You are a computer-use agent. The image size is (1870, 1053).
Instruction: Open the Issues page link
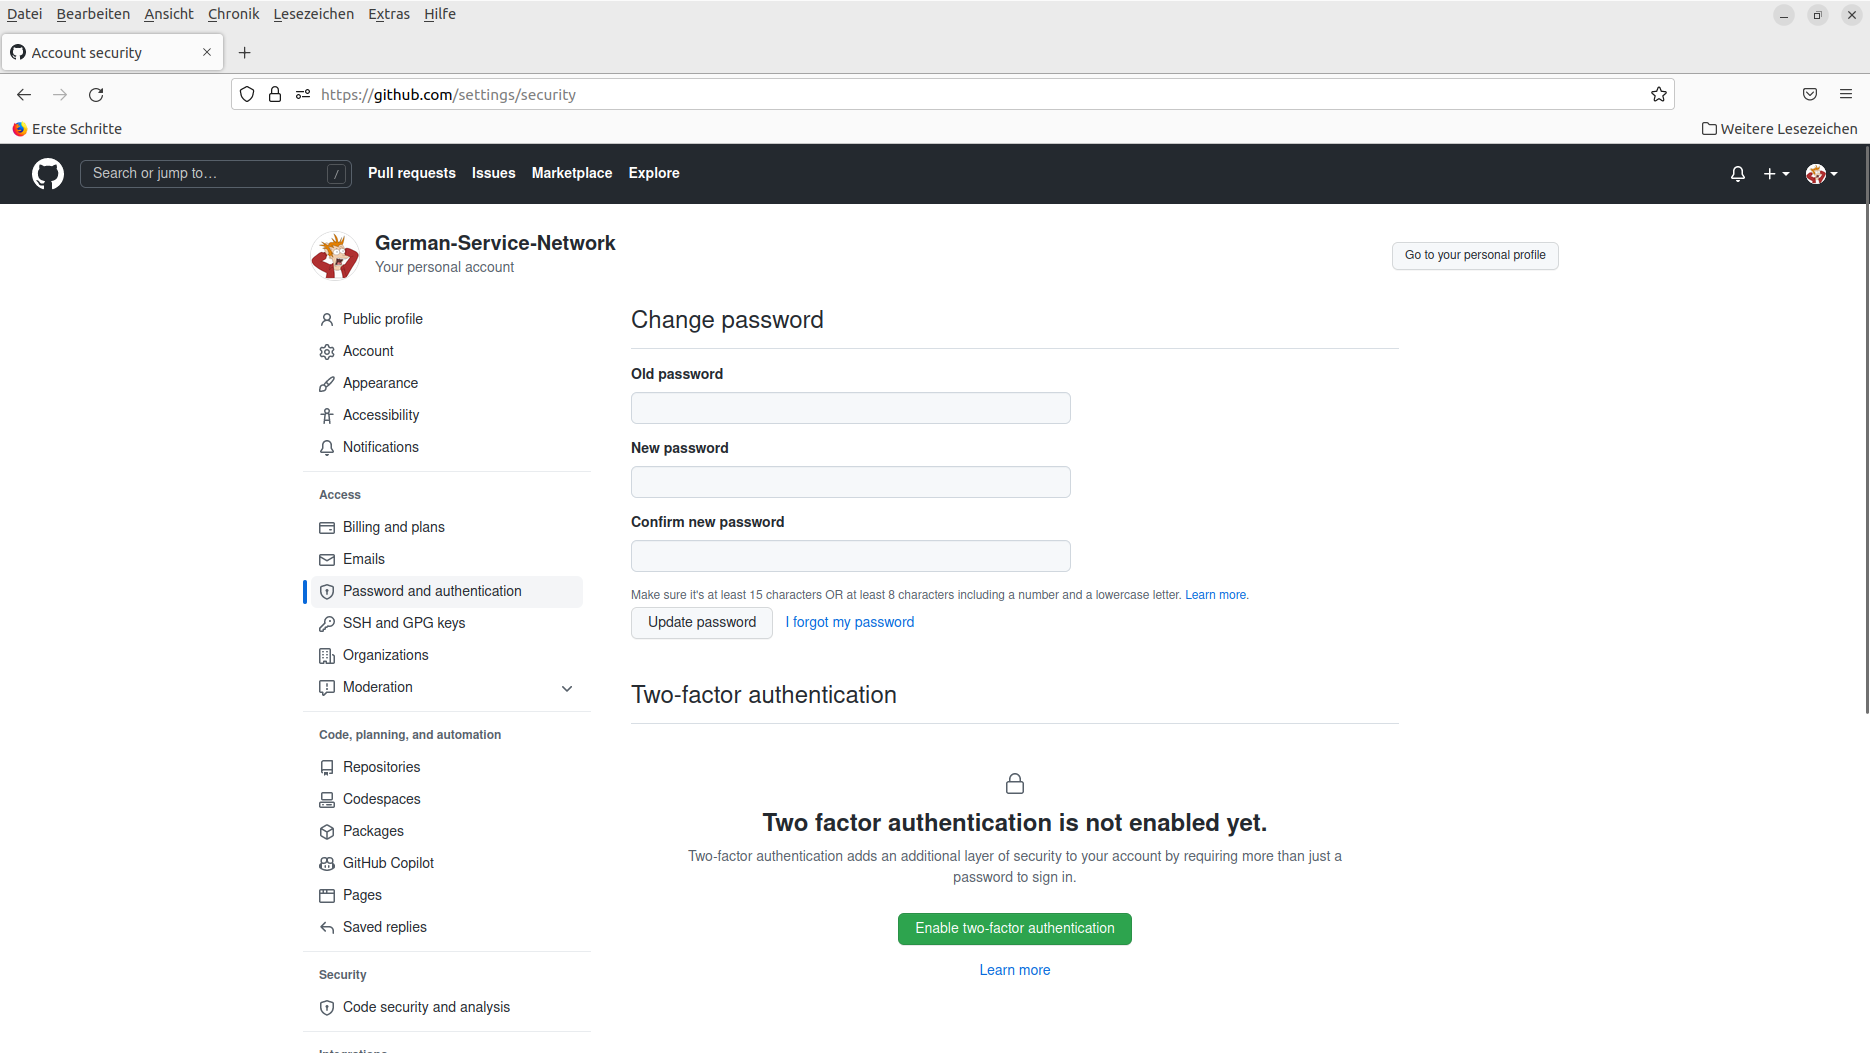[494, 173]
